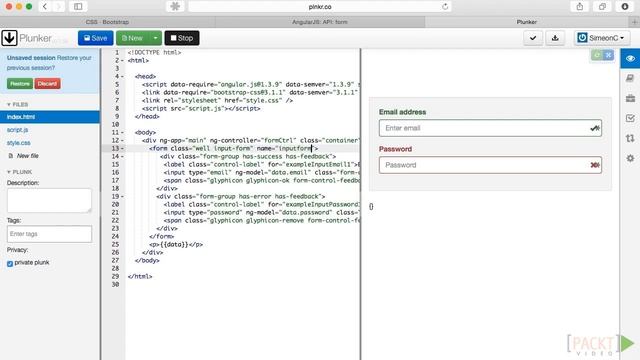Download the plunk as zip
Screen dimensions: 640x360
point(555,38)
